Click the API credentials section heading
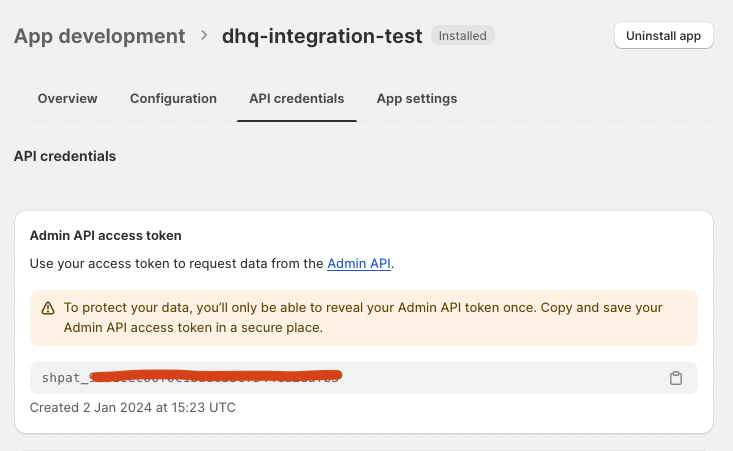This screenshot has height=451, width=733. [x=65, y=156]
